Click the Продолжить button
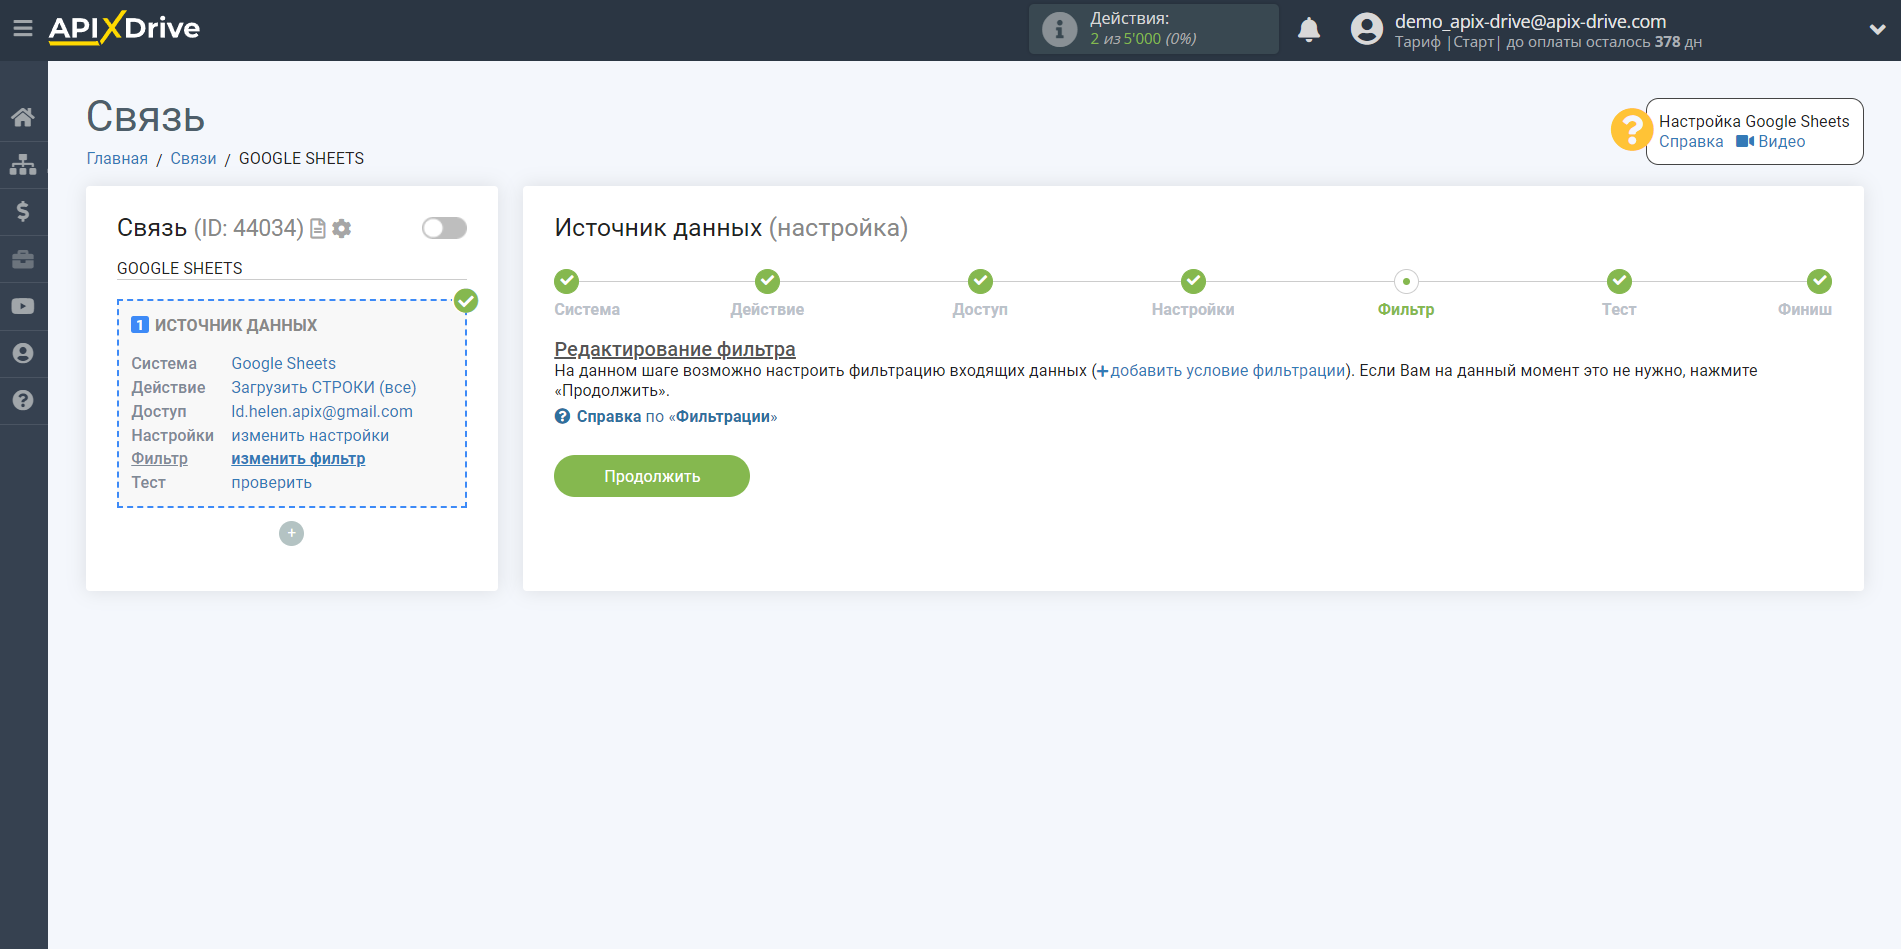This screenshot has width=1901, height=949. (652, 476)
